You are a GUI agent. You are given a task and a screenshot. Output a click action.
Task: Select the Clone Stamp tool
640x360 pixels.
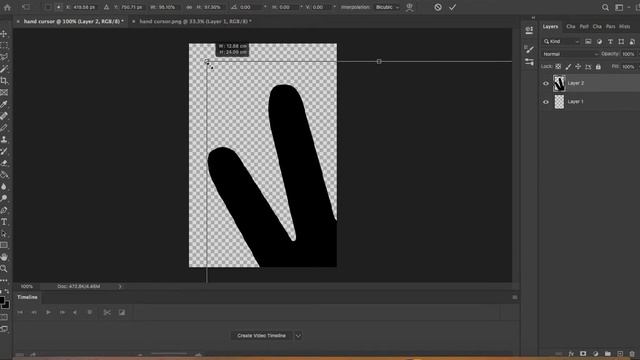pos(4,140)
